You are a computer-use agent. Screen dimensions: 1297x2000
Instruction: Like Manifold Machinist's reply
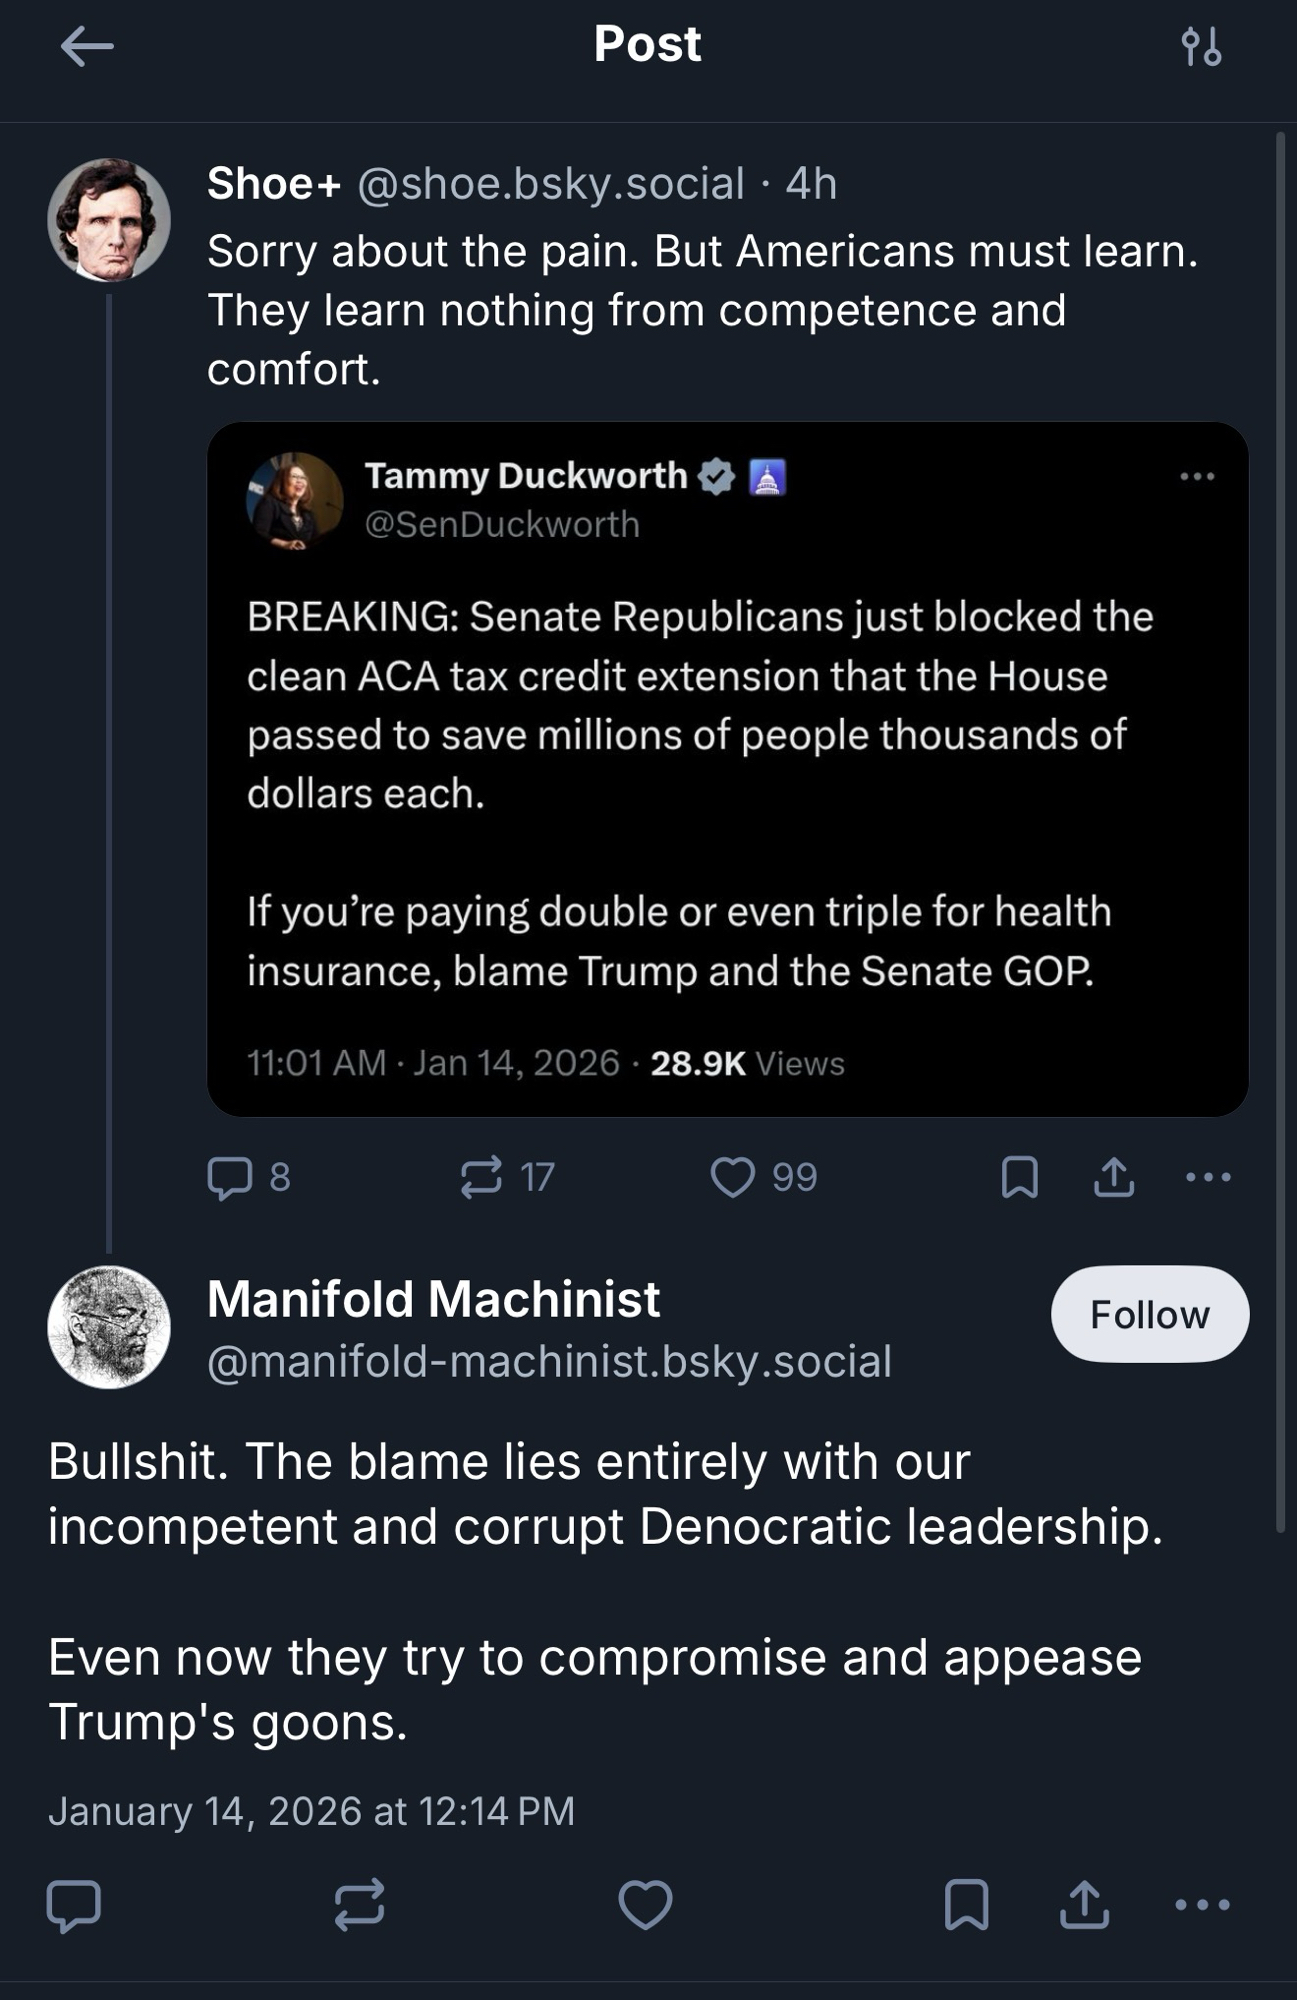point(645,1904)
